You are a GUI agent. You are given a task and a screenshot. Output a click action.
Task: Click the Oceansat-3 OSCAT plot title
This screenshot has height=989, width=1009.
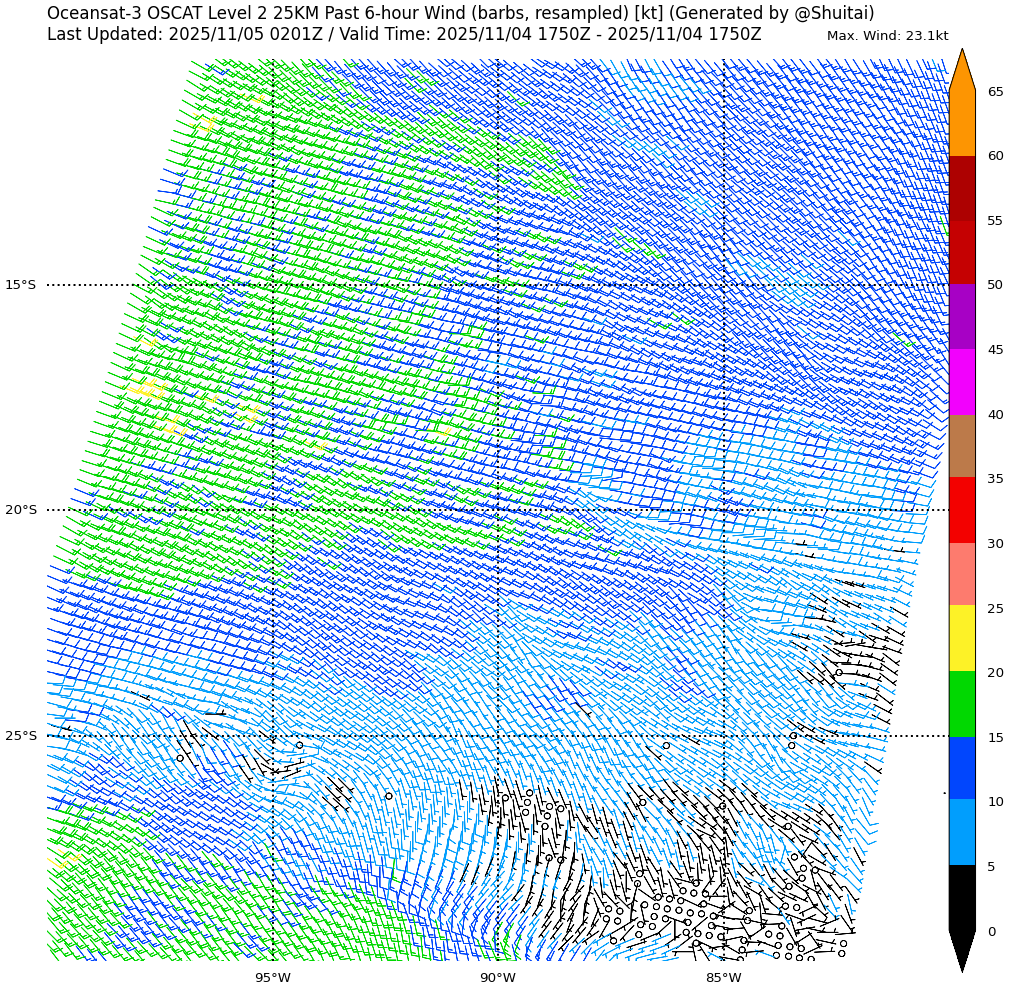pyautogui.click(x=460, y=13)
